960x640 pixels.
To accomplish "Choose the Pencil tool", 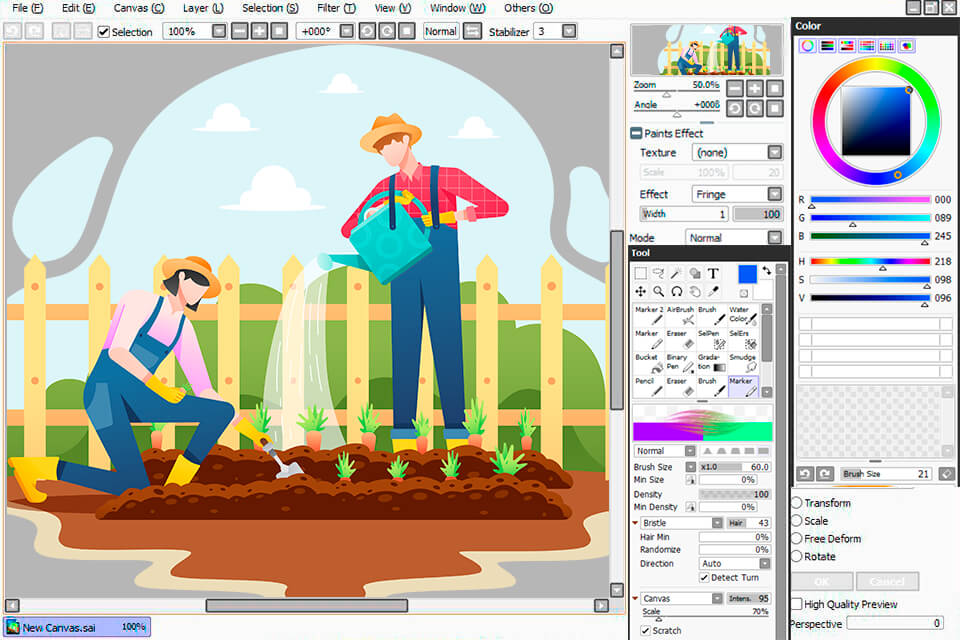I will [649, 386].
